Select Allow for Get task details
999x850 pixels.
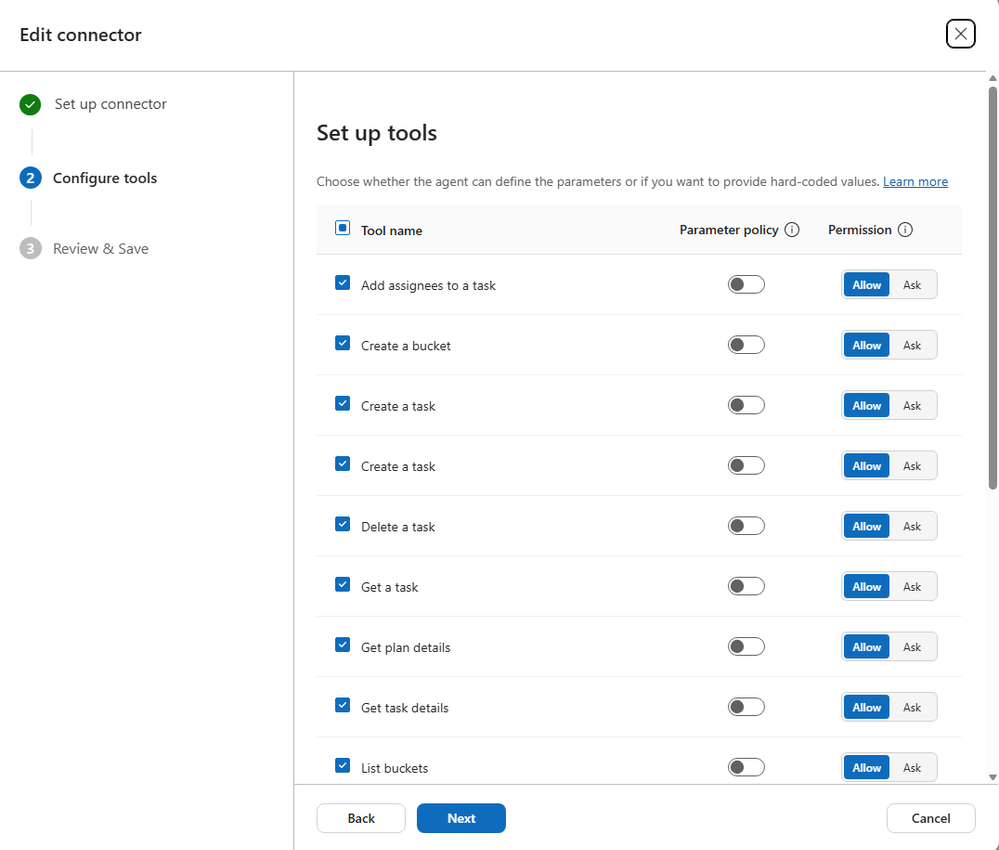click(x=866, y=707)
